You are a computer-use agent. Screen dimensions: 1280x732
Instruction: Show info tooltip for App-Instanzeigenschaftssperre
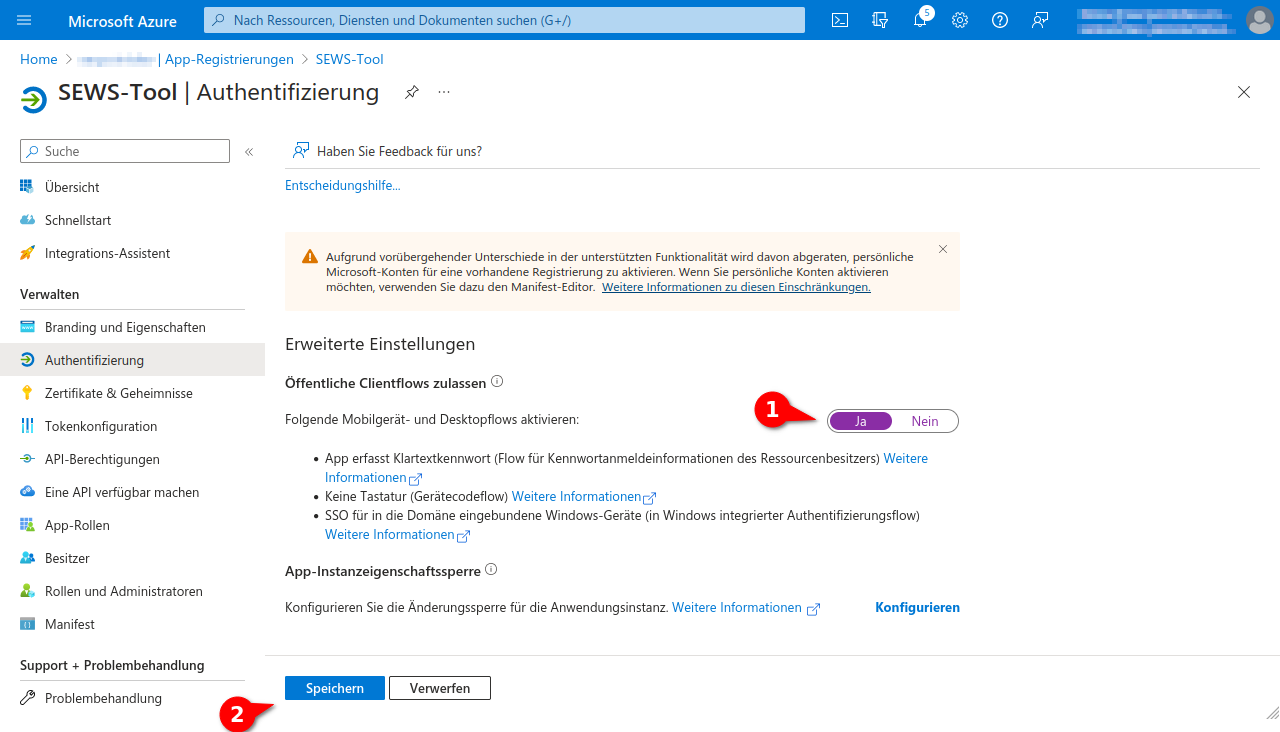coord(491,570)
